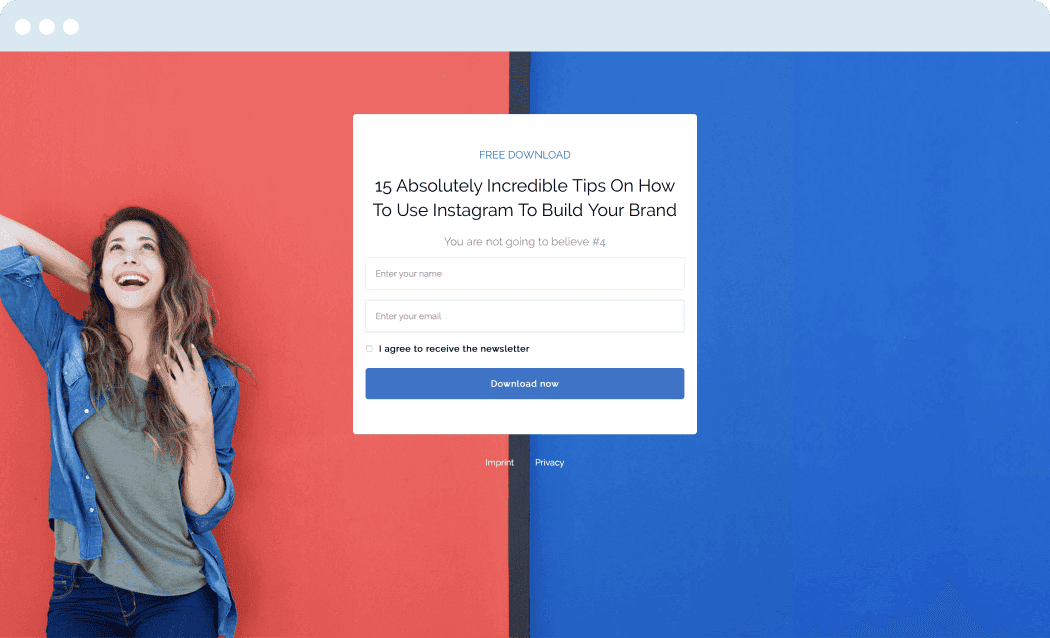Focus the "Enter your email" field

click(524, 316)
